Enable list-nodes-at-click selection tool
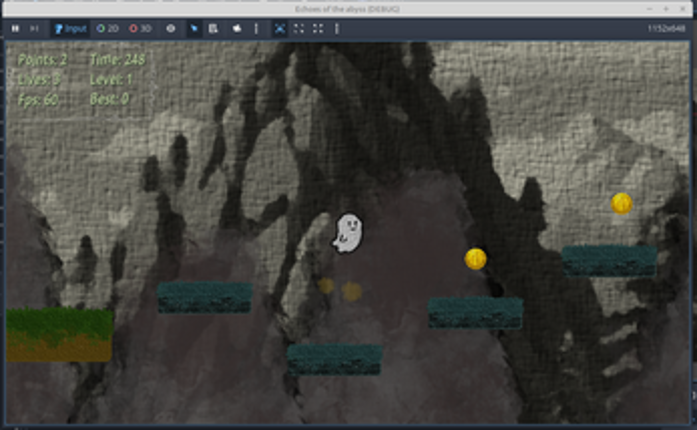Image resolution: width=697 pixels, height=430 pixels. tap(214, 29)
